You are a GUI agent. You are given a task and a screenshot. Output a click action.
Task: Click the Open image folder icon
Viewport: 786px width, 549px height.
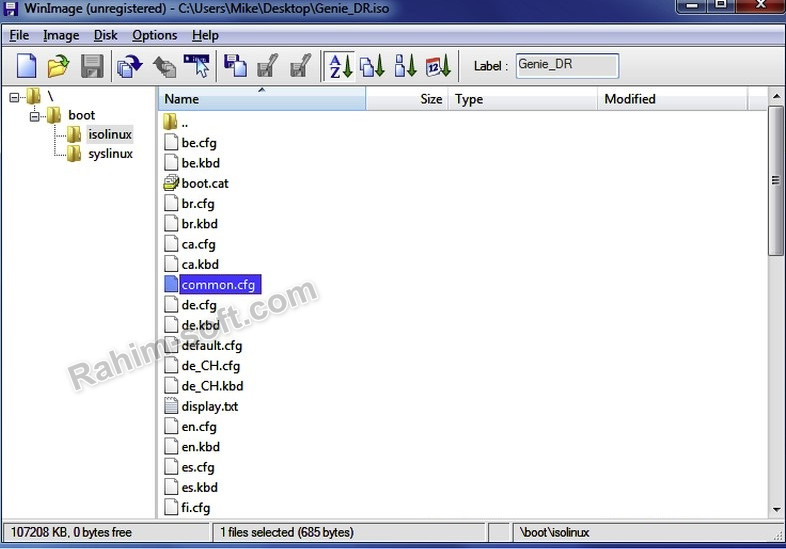59,66
